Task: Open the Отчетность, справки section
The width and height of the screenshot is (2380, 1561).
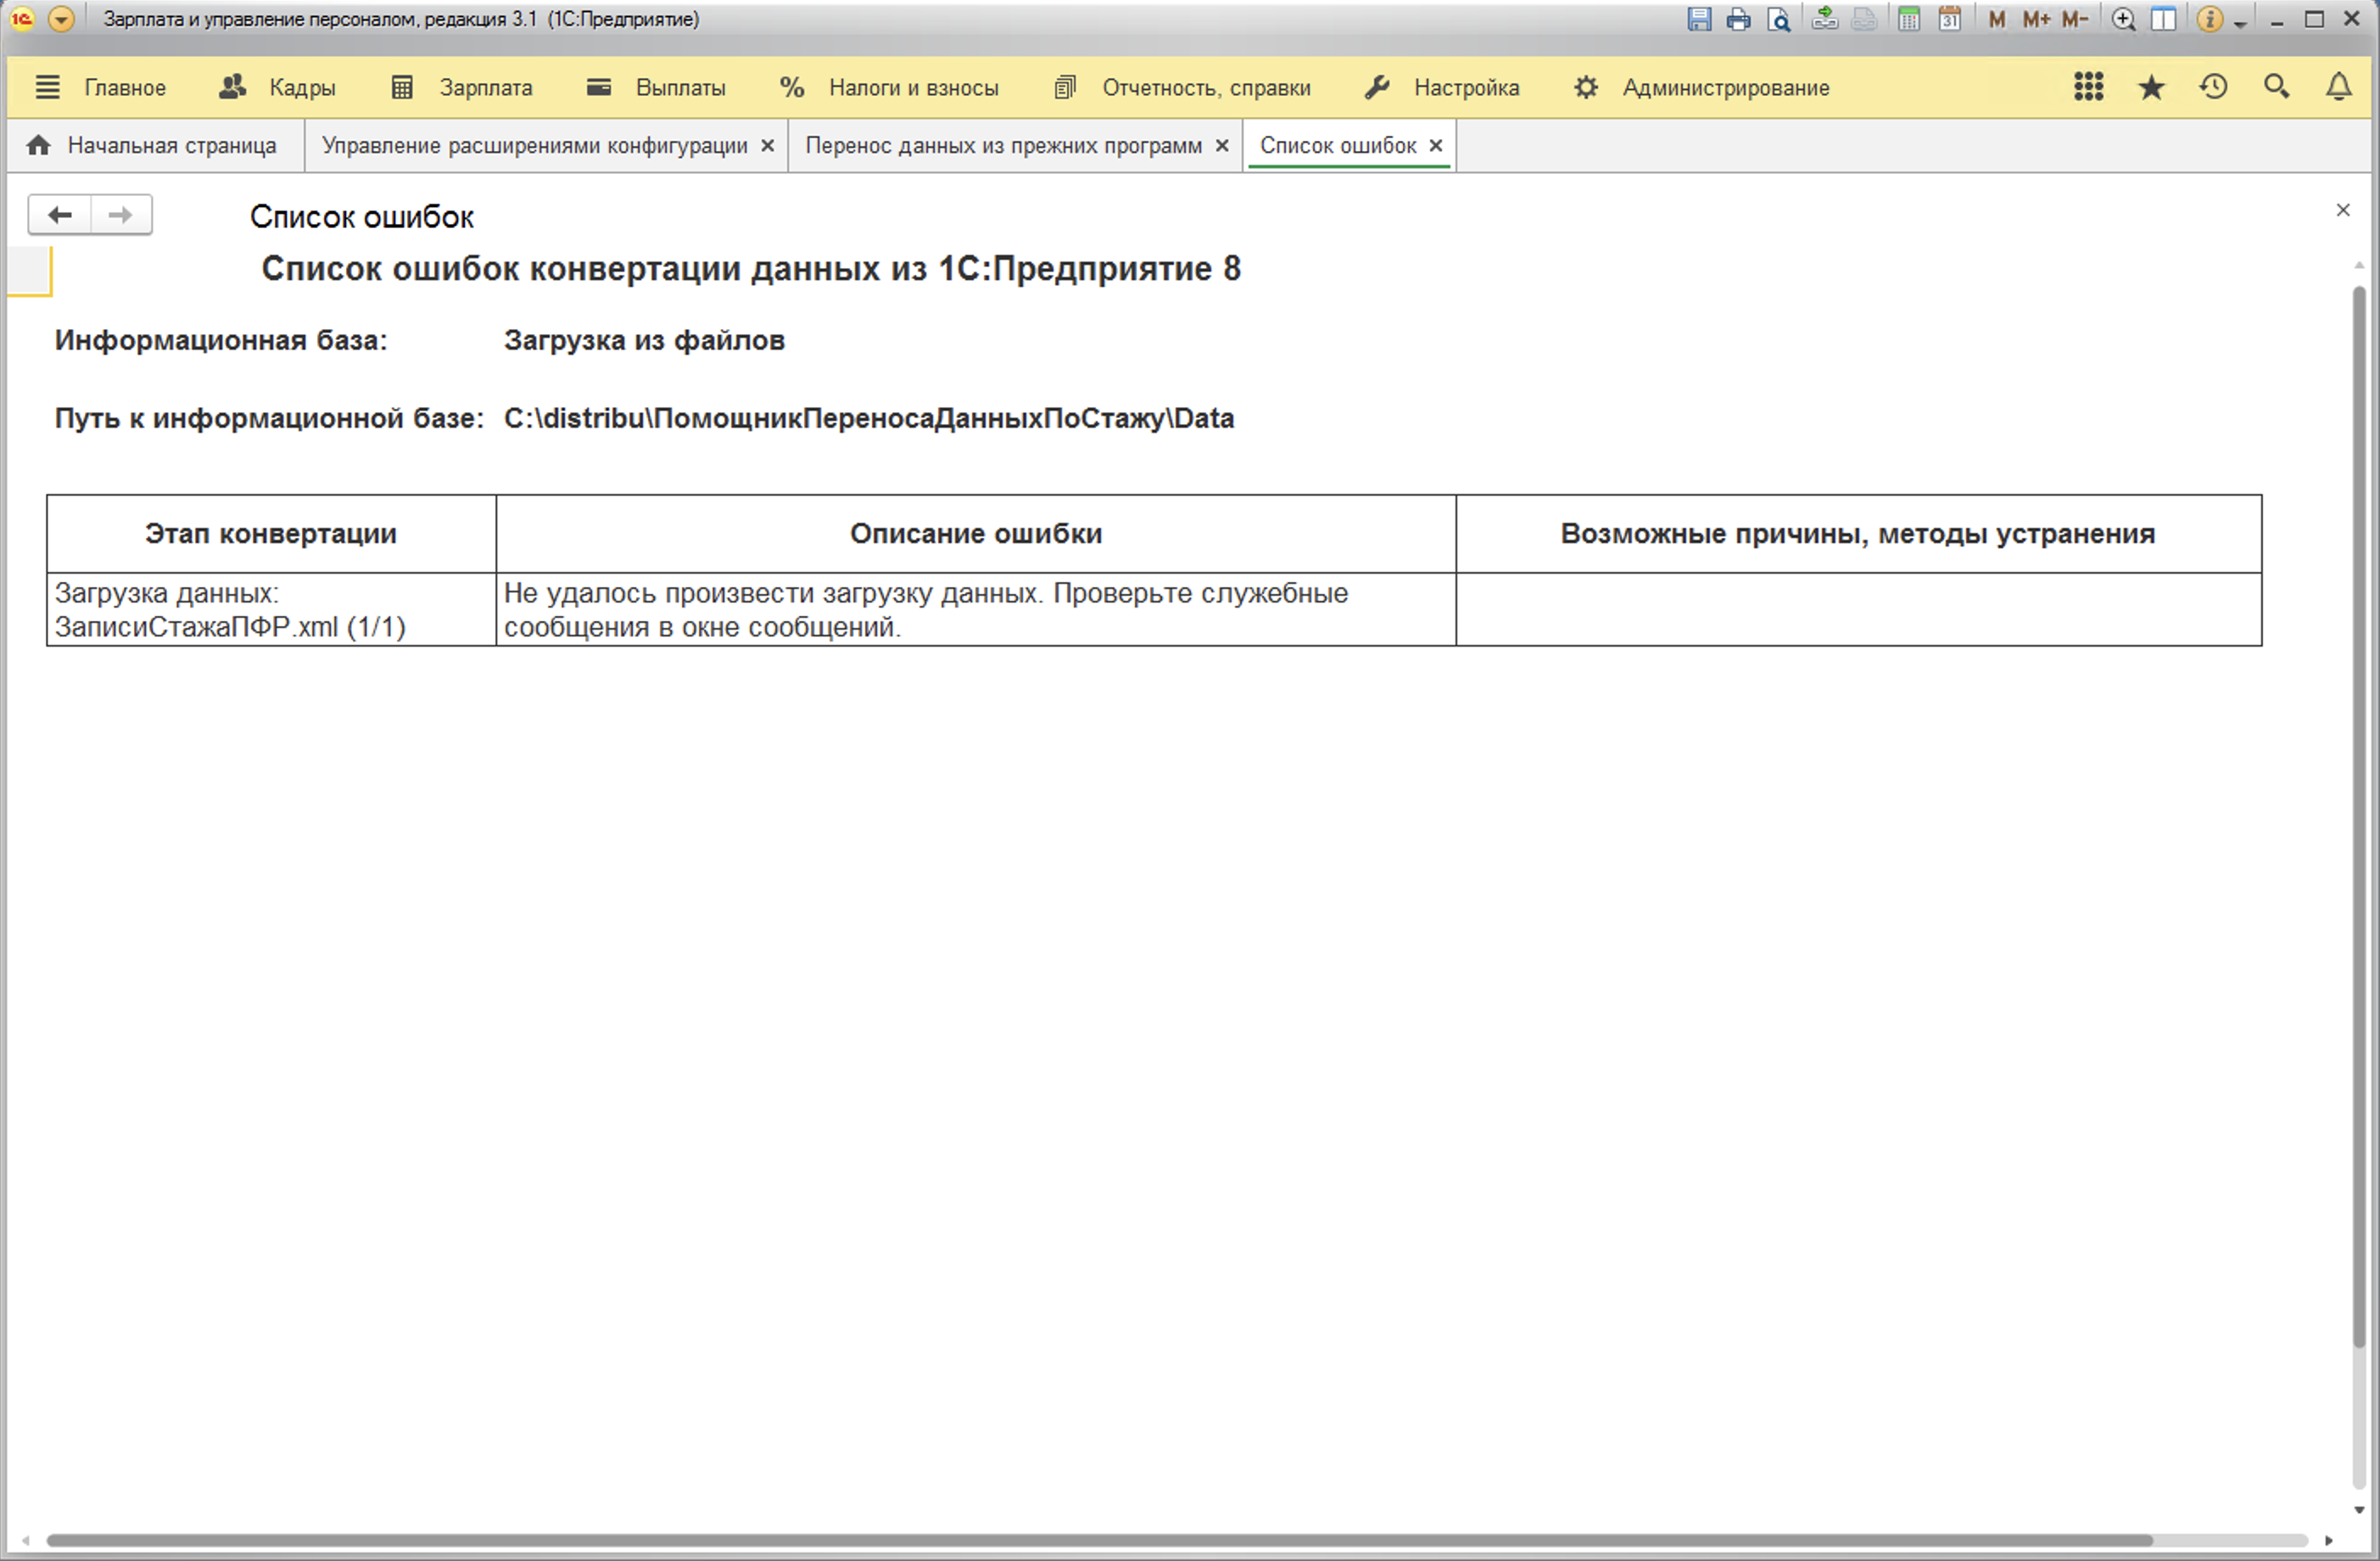Action: tap(1182, 88)
